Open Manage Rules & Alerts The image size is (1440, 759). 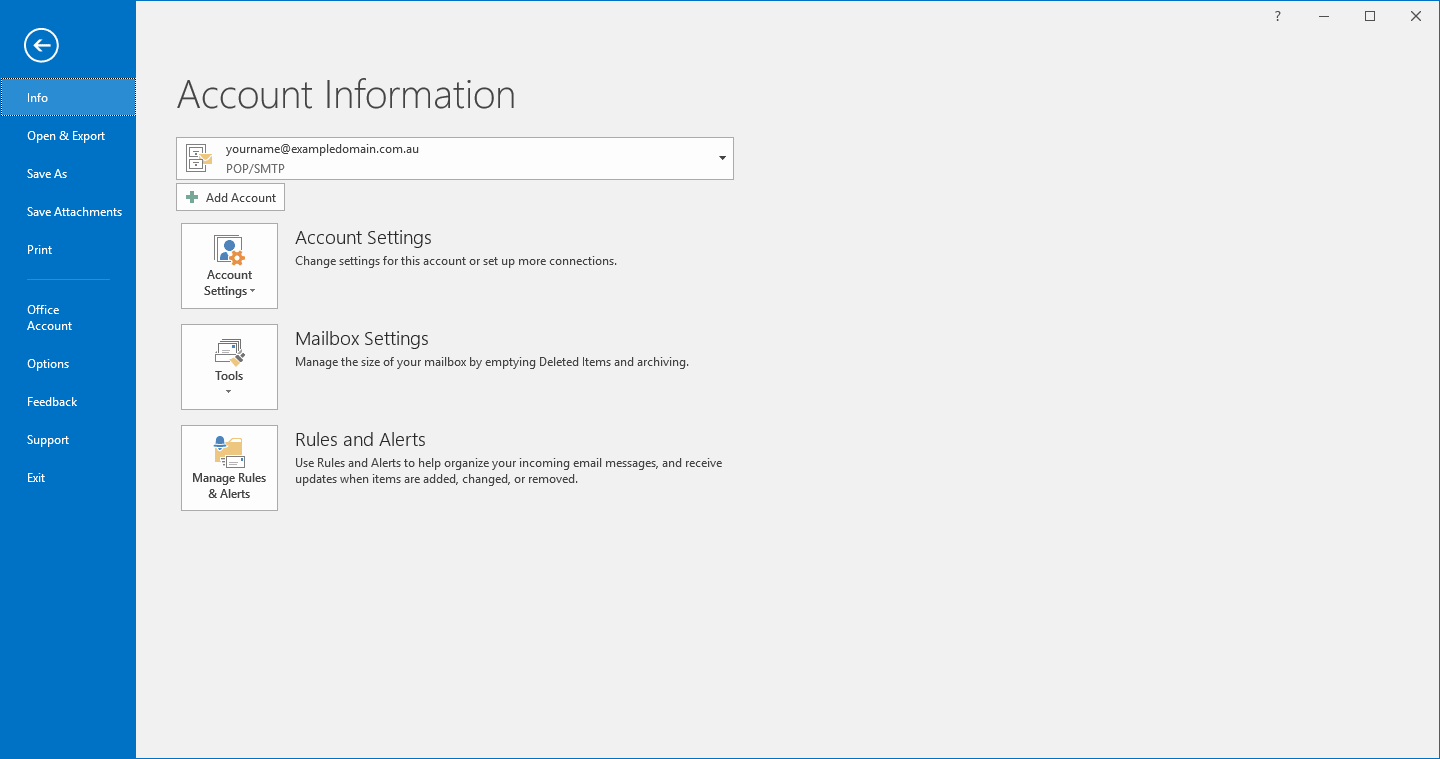229,467
